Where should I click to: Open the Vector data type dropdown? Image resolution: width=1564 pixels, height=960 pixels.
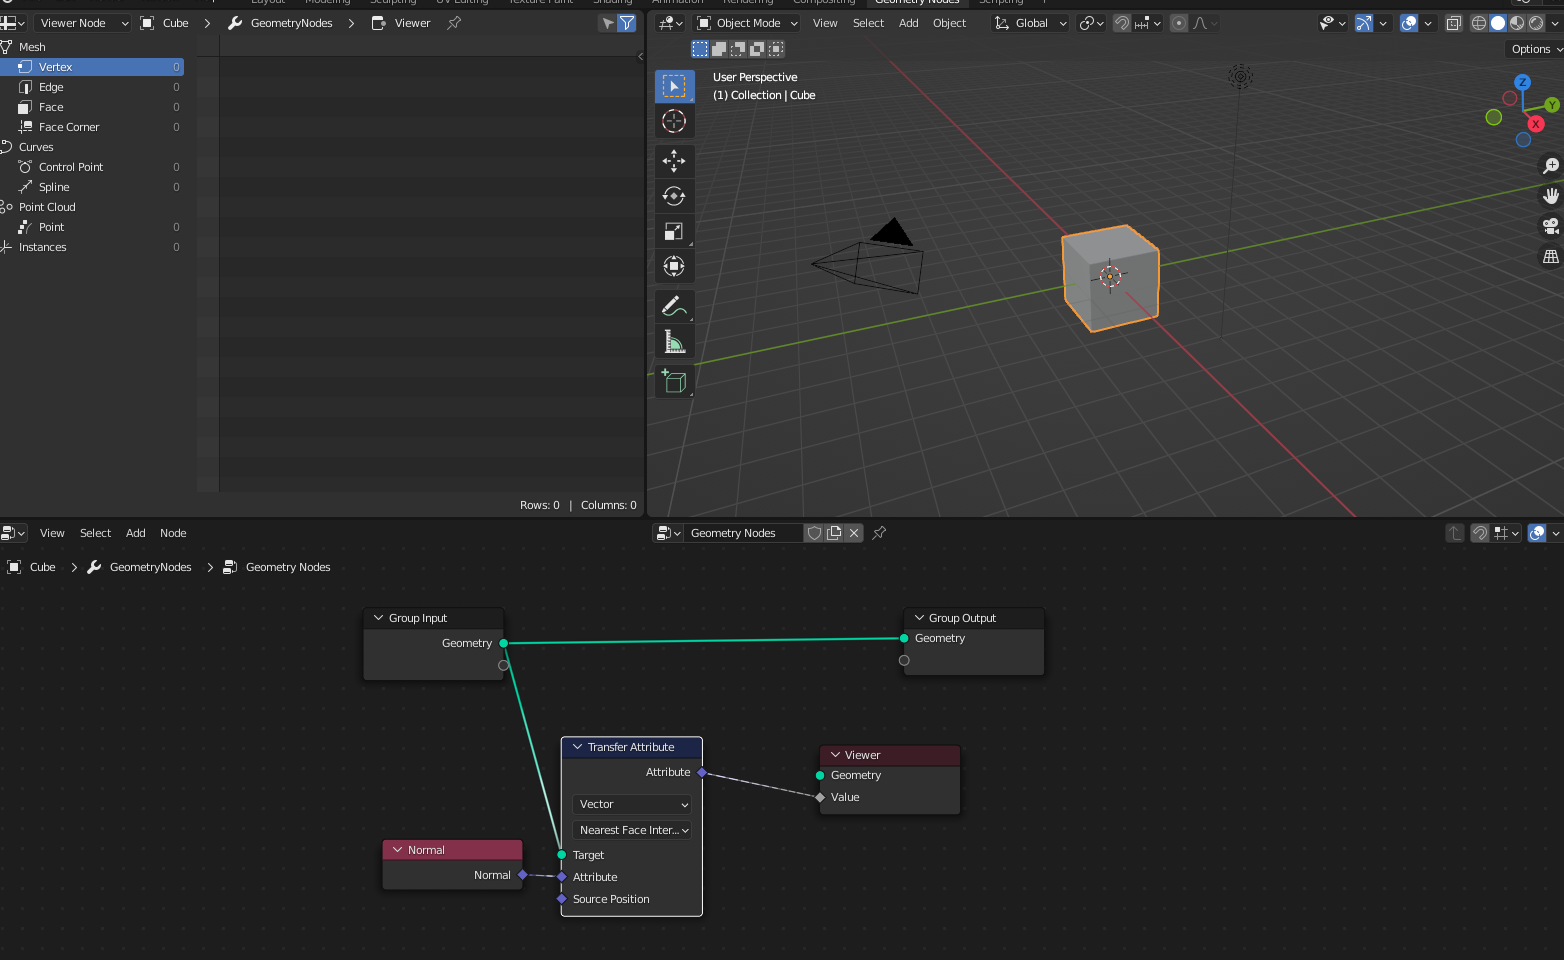(x=632, y=804)
